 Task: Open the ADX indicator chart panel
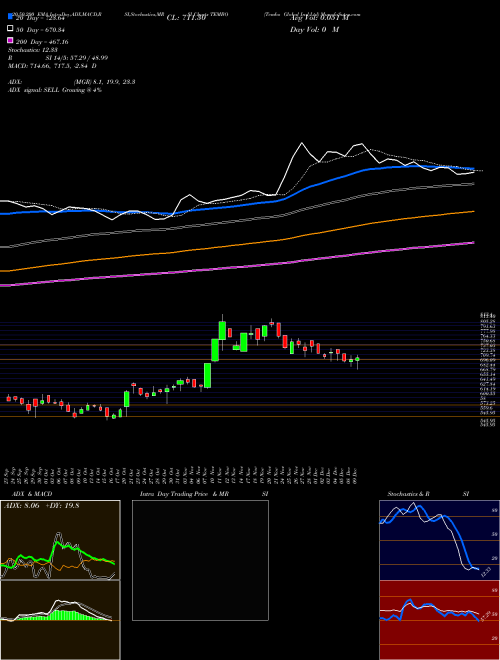(60, 540)
